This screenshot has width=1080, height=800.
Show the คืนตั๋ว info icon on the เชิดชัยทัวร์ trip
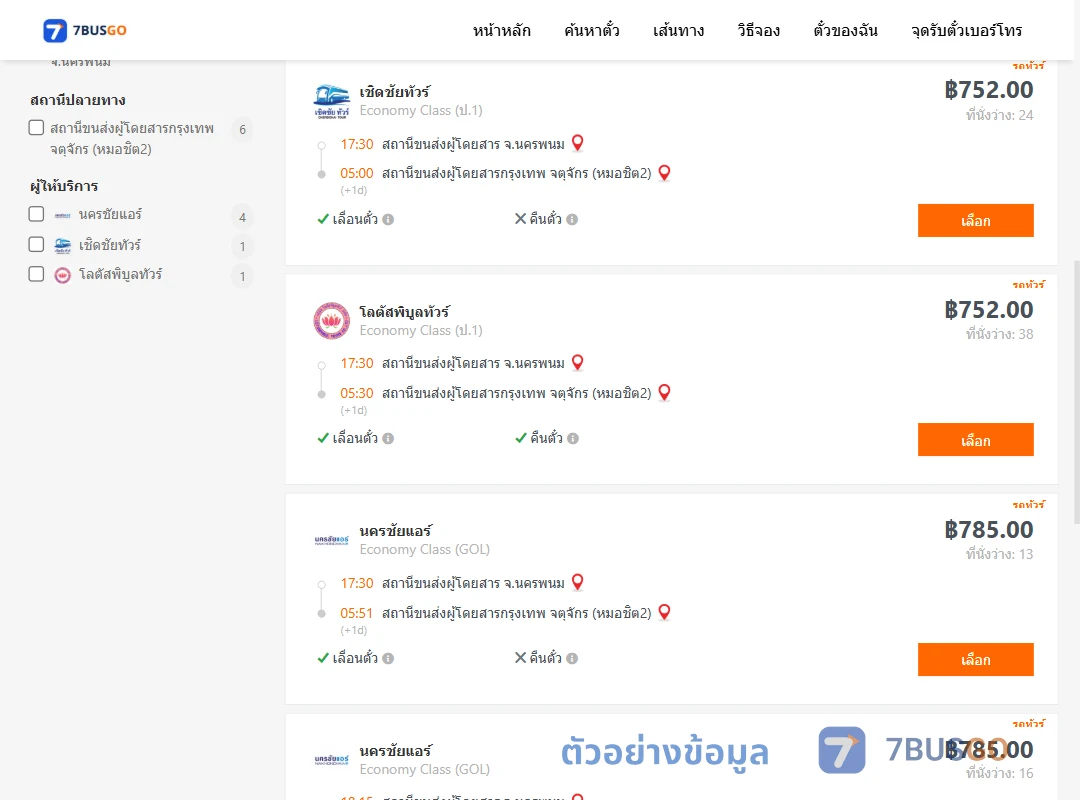pyautogui.click(x=572, y=220)
